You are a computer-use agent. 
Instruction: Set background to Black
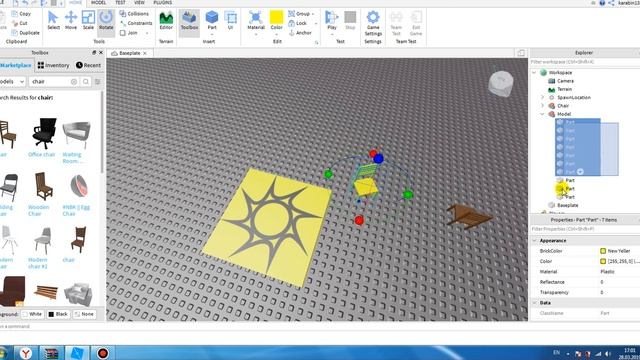click(x=58, y=314)
